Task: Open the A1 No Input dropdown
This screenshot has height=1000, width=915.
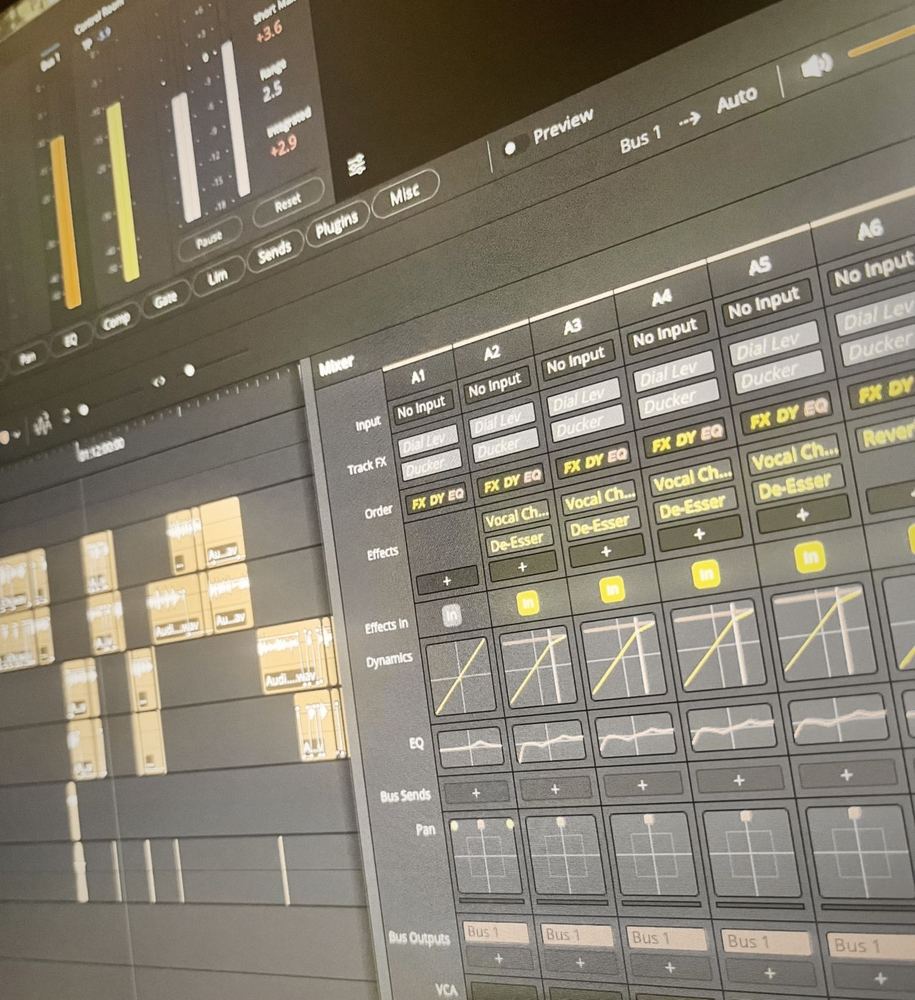Action: coord(421,406)
